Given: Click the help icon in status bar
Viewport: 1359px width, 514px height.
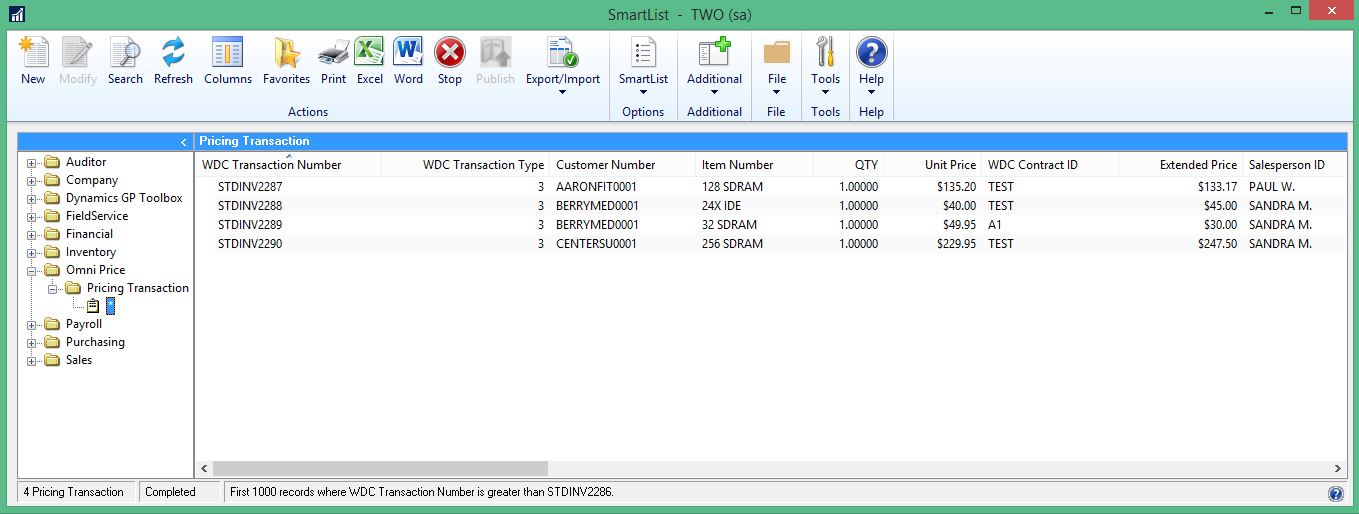Looking at the screenshot, I should [x=1335, y=493].
